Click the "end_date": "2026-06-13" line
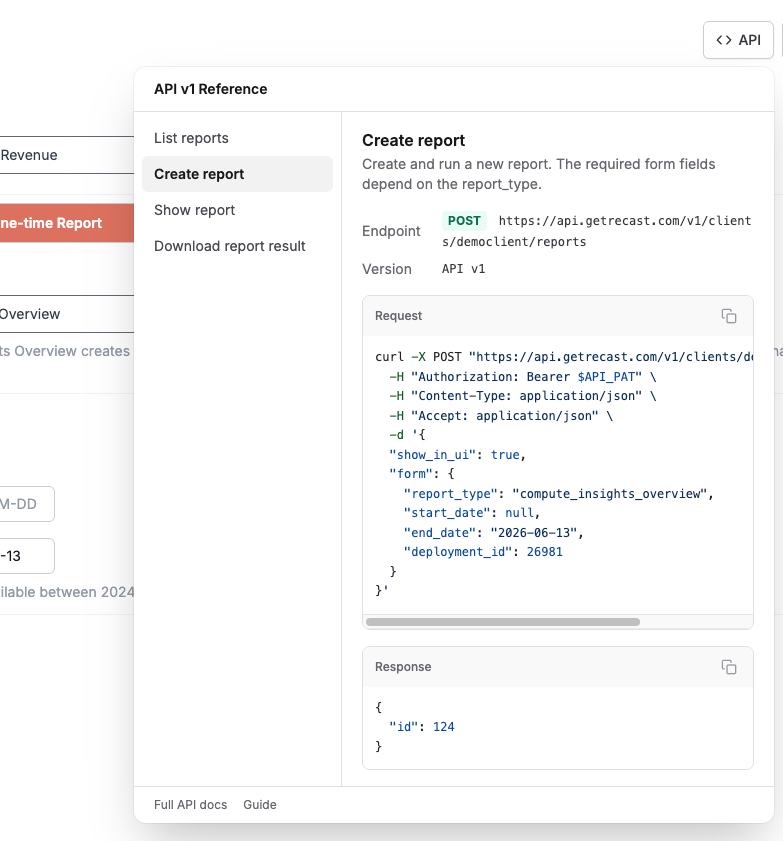Viewport: 783px width, 841px height. 493,532
